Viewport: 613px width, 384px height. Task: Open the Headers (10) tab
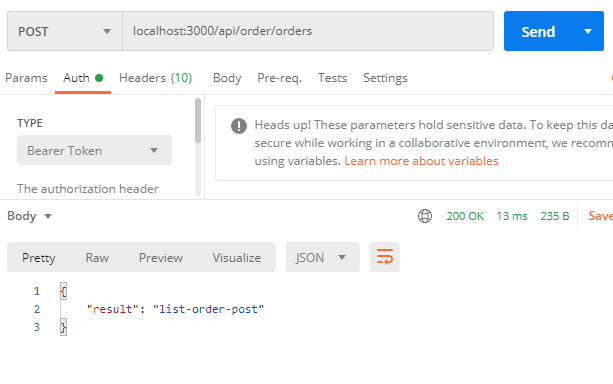point(156,78)
